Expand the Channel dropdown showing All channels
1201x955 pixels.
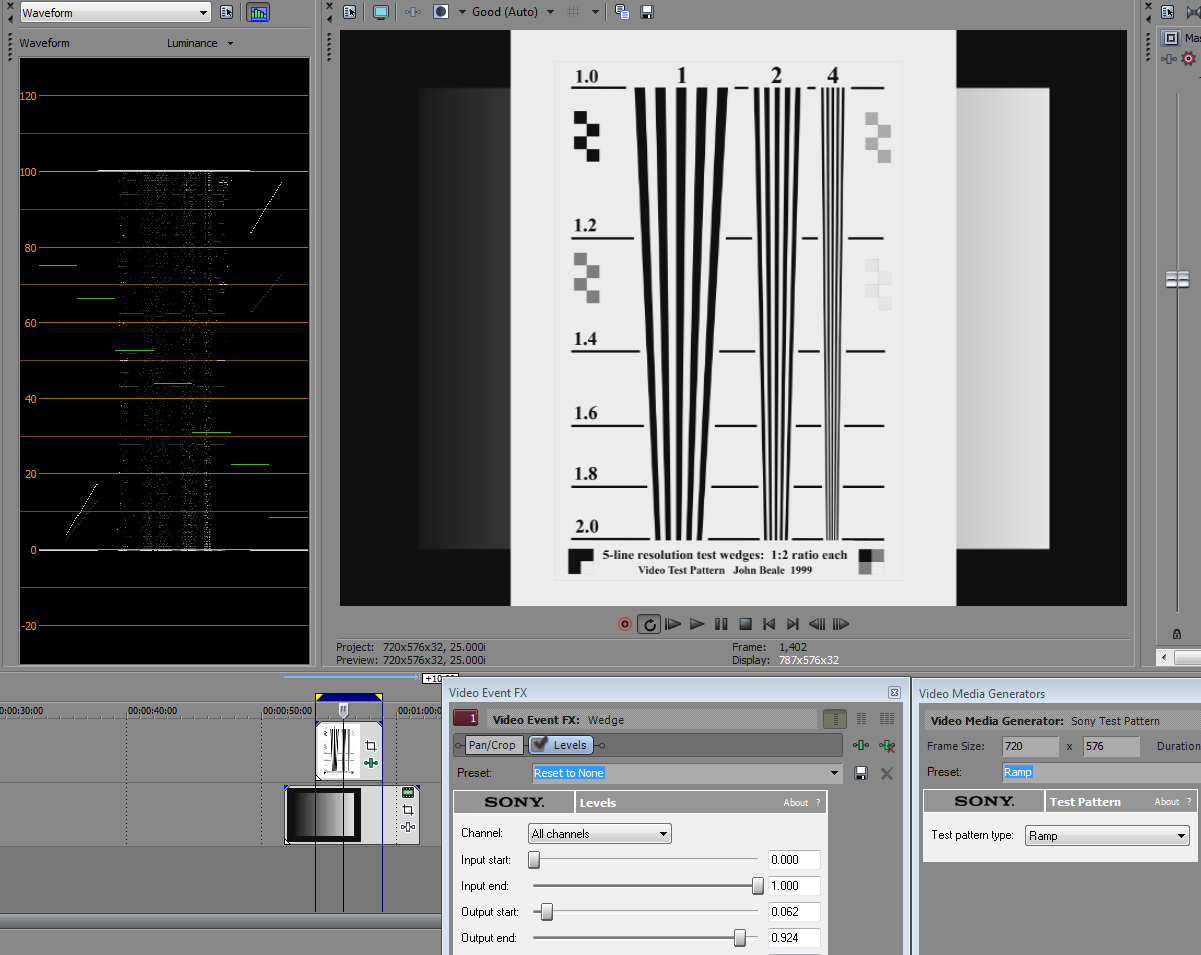click(599, 834)
